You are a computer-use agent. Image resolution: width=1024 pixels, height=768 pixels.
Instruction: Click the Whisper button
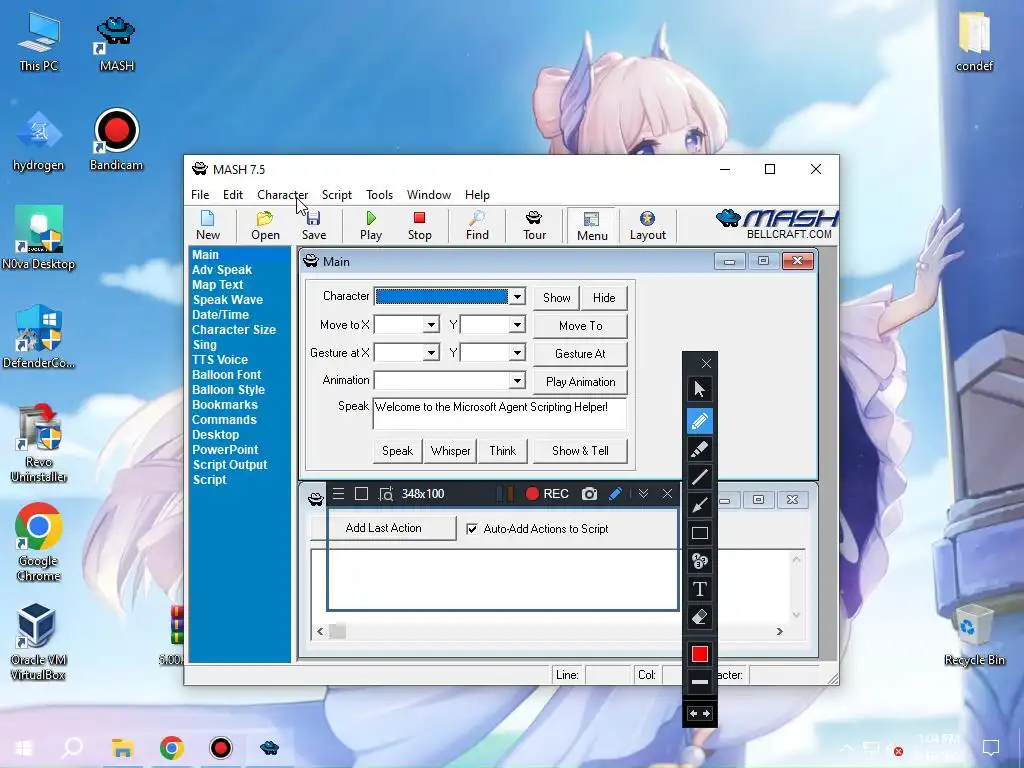451,451
